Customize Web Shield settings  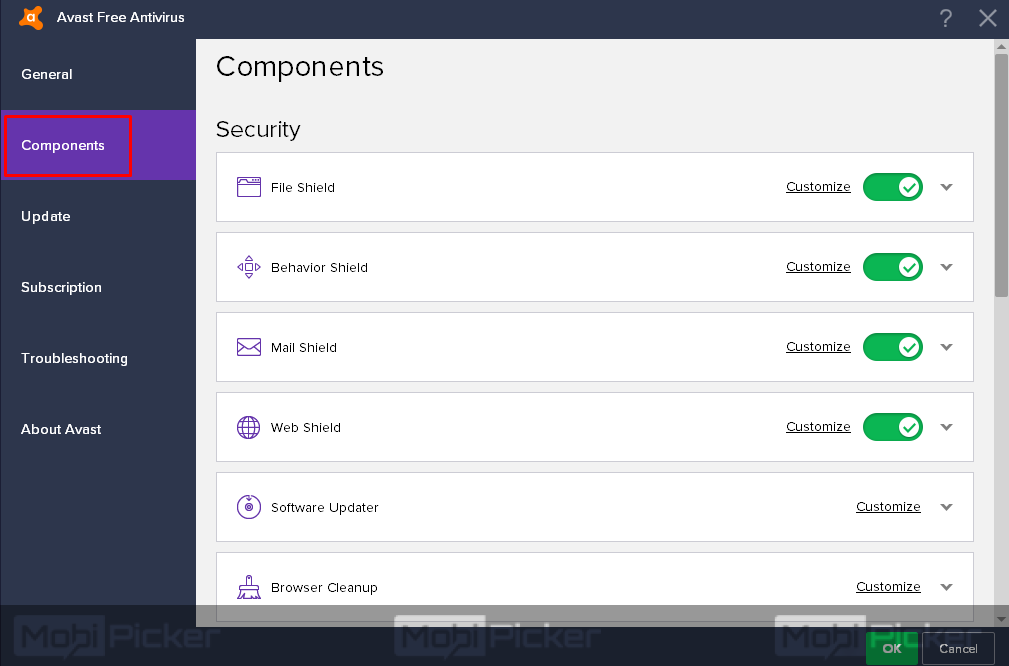pos(818,427)
